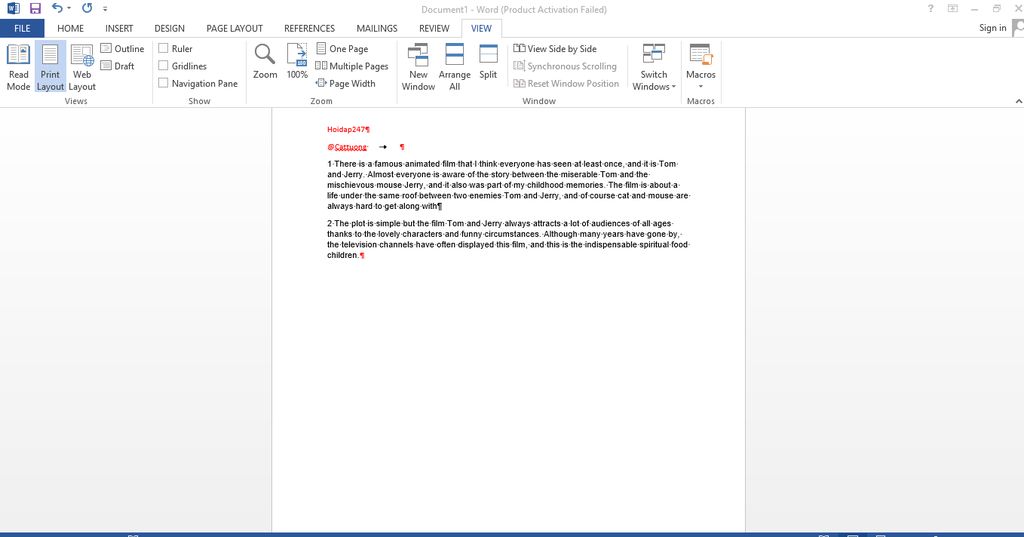Image resolution: width=1024 pixels, height=537 pixels.
Task: Fit zoom to Page Width
Action: point(345,84)
